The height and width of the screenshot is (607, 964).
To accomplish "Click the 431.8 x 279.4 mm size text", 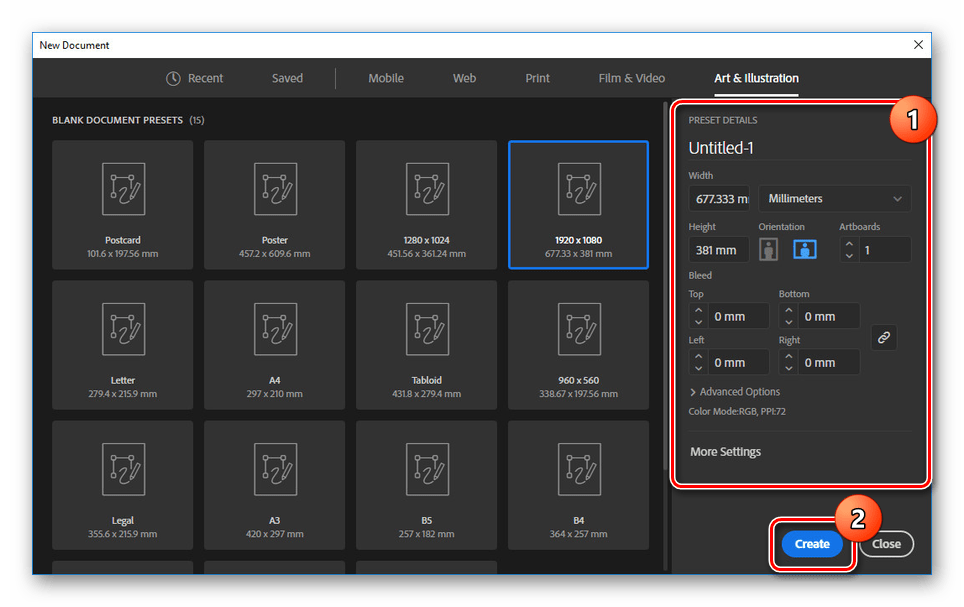I will pyautogui.click(x=427, y=394).
